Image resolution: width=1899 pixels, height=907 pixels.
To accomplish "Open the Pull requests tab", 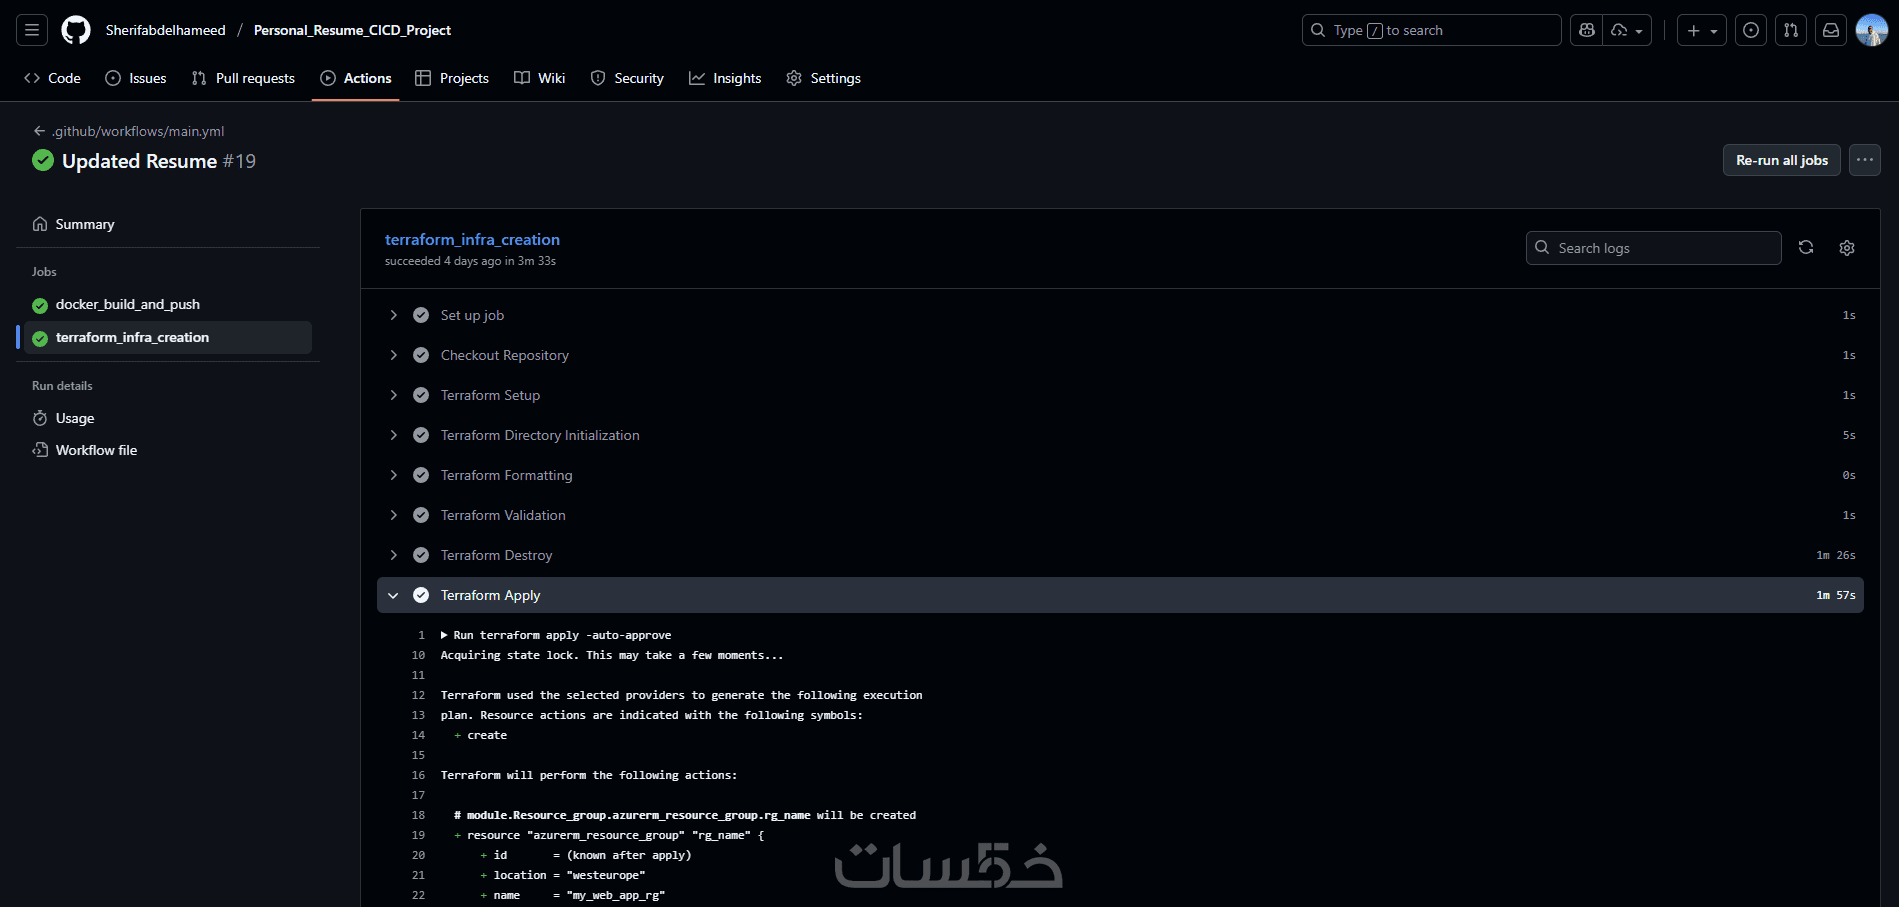I will (x=243, y=78).
